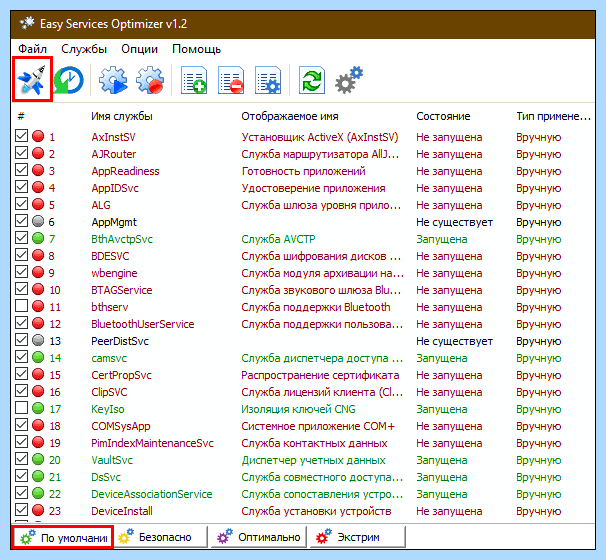Click the Изоляция ключей CNG display name

tap(298, 409)
